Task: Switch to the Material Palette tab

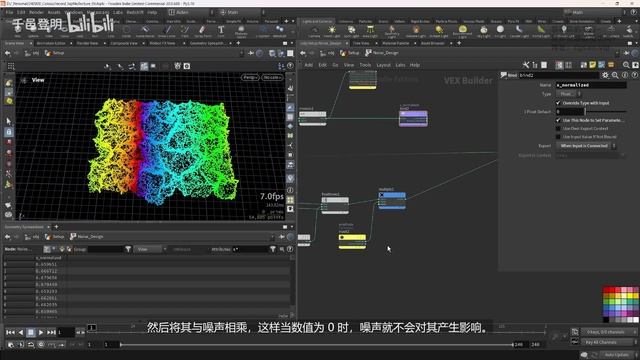Action: tap(395, 43)
